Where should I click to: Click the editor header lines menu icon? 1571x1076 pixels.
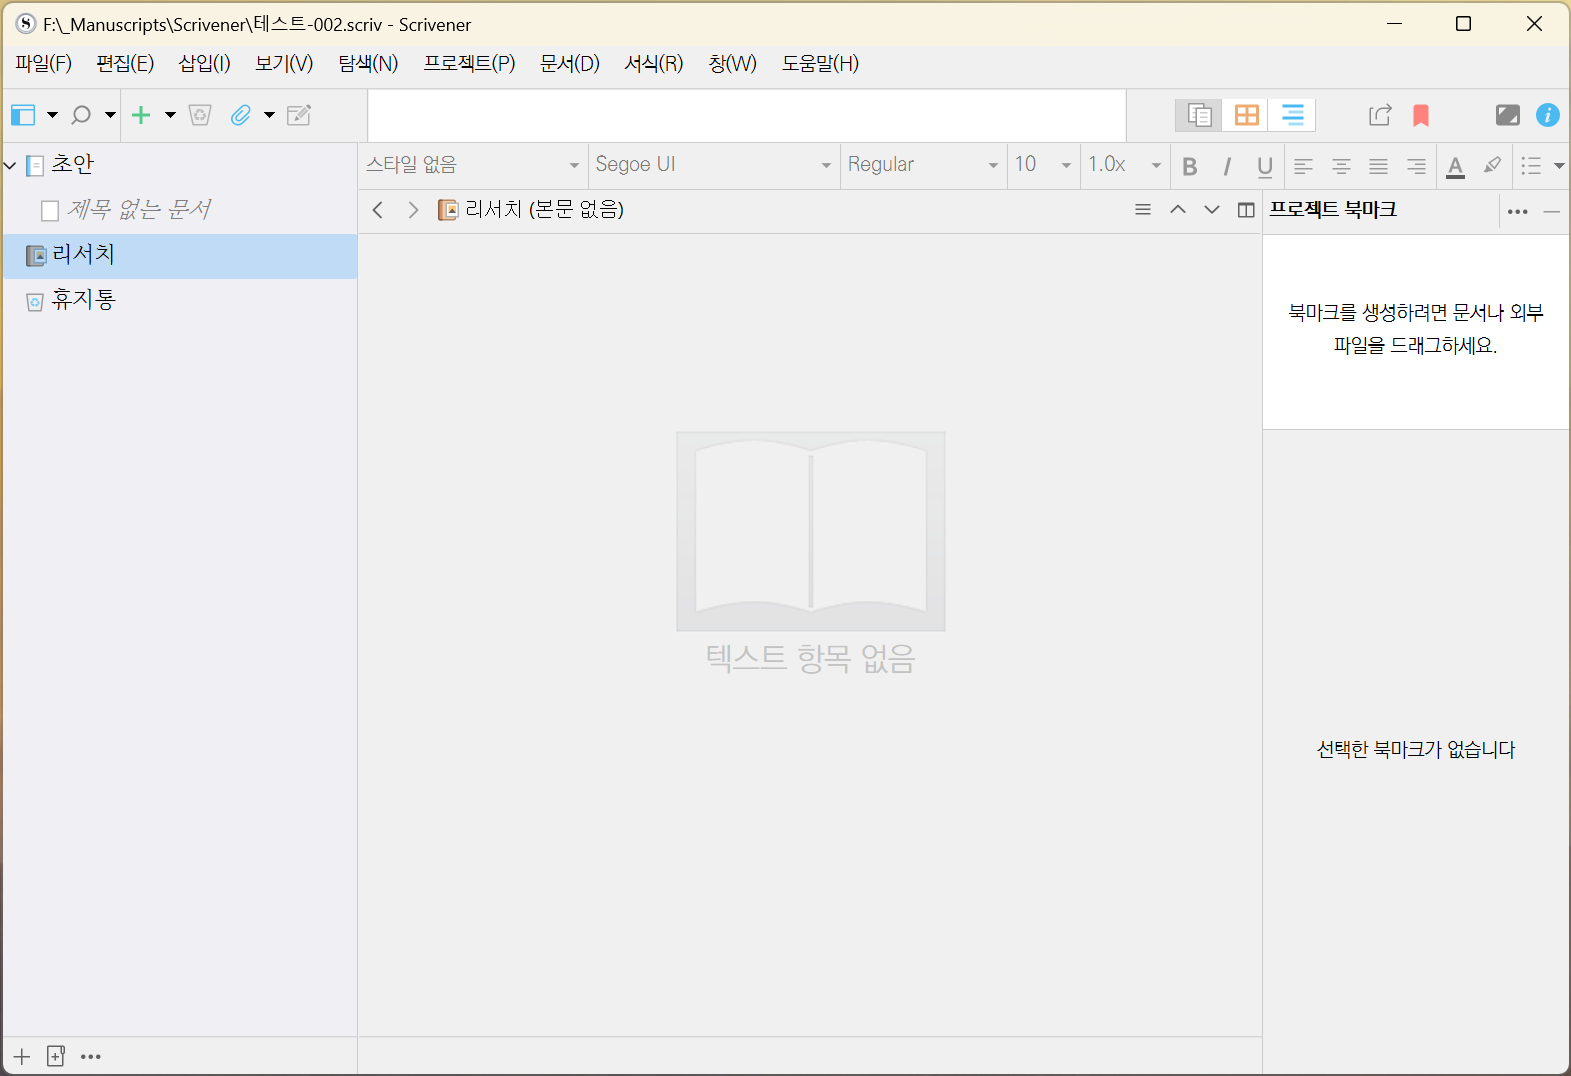[x=1143, y=210]
